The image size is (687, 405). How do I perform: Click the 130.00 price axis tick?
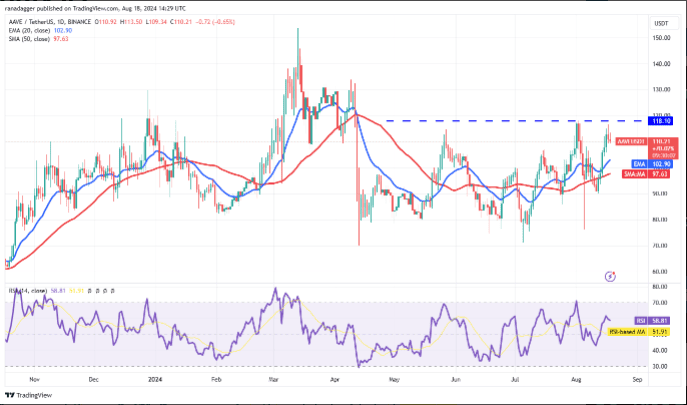pyautogui.click(x=661, y=90)
